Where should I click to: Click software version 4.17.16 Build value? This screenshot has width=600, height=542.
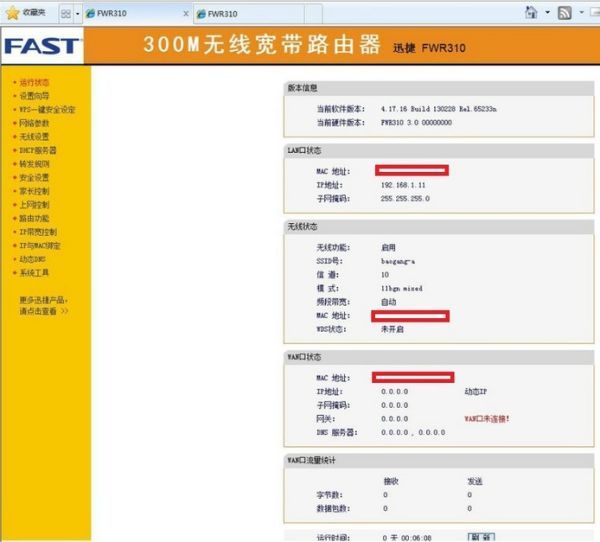[439, 109]
